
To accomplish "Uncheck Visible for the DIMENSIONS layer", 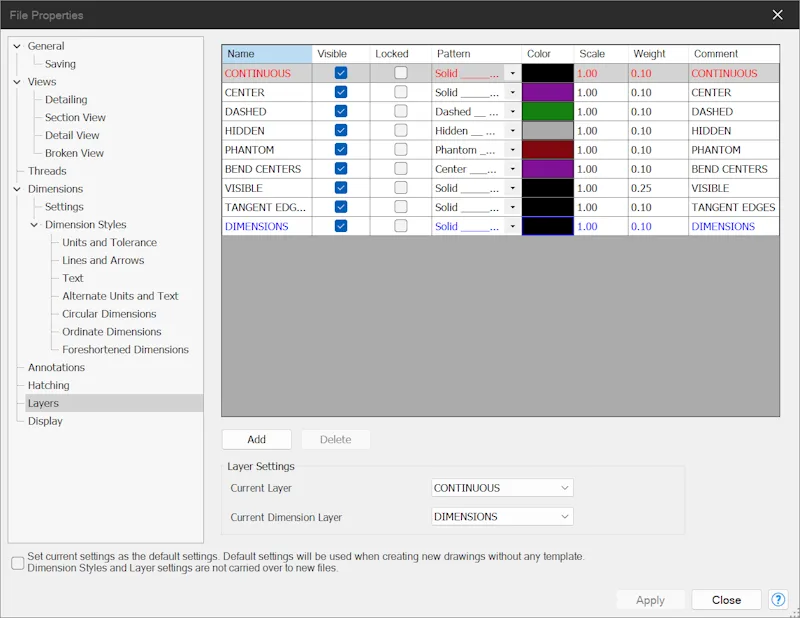I will [x=341, y=226].
